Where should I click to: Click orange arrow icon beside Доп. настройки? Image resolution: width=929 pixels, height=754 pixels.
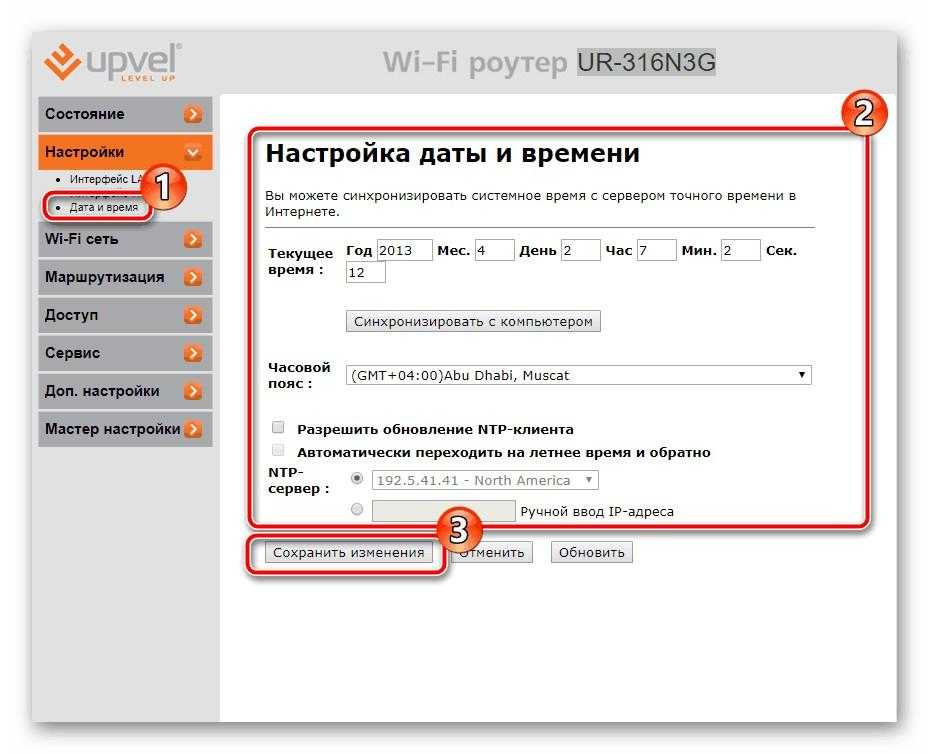(x=193, y=392)
